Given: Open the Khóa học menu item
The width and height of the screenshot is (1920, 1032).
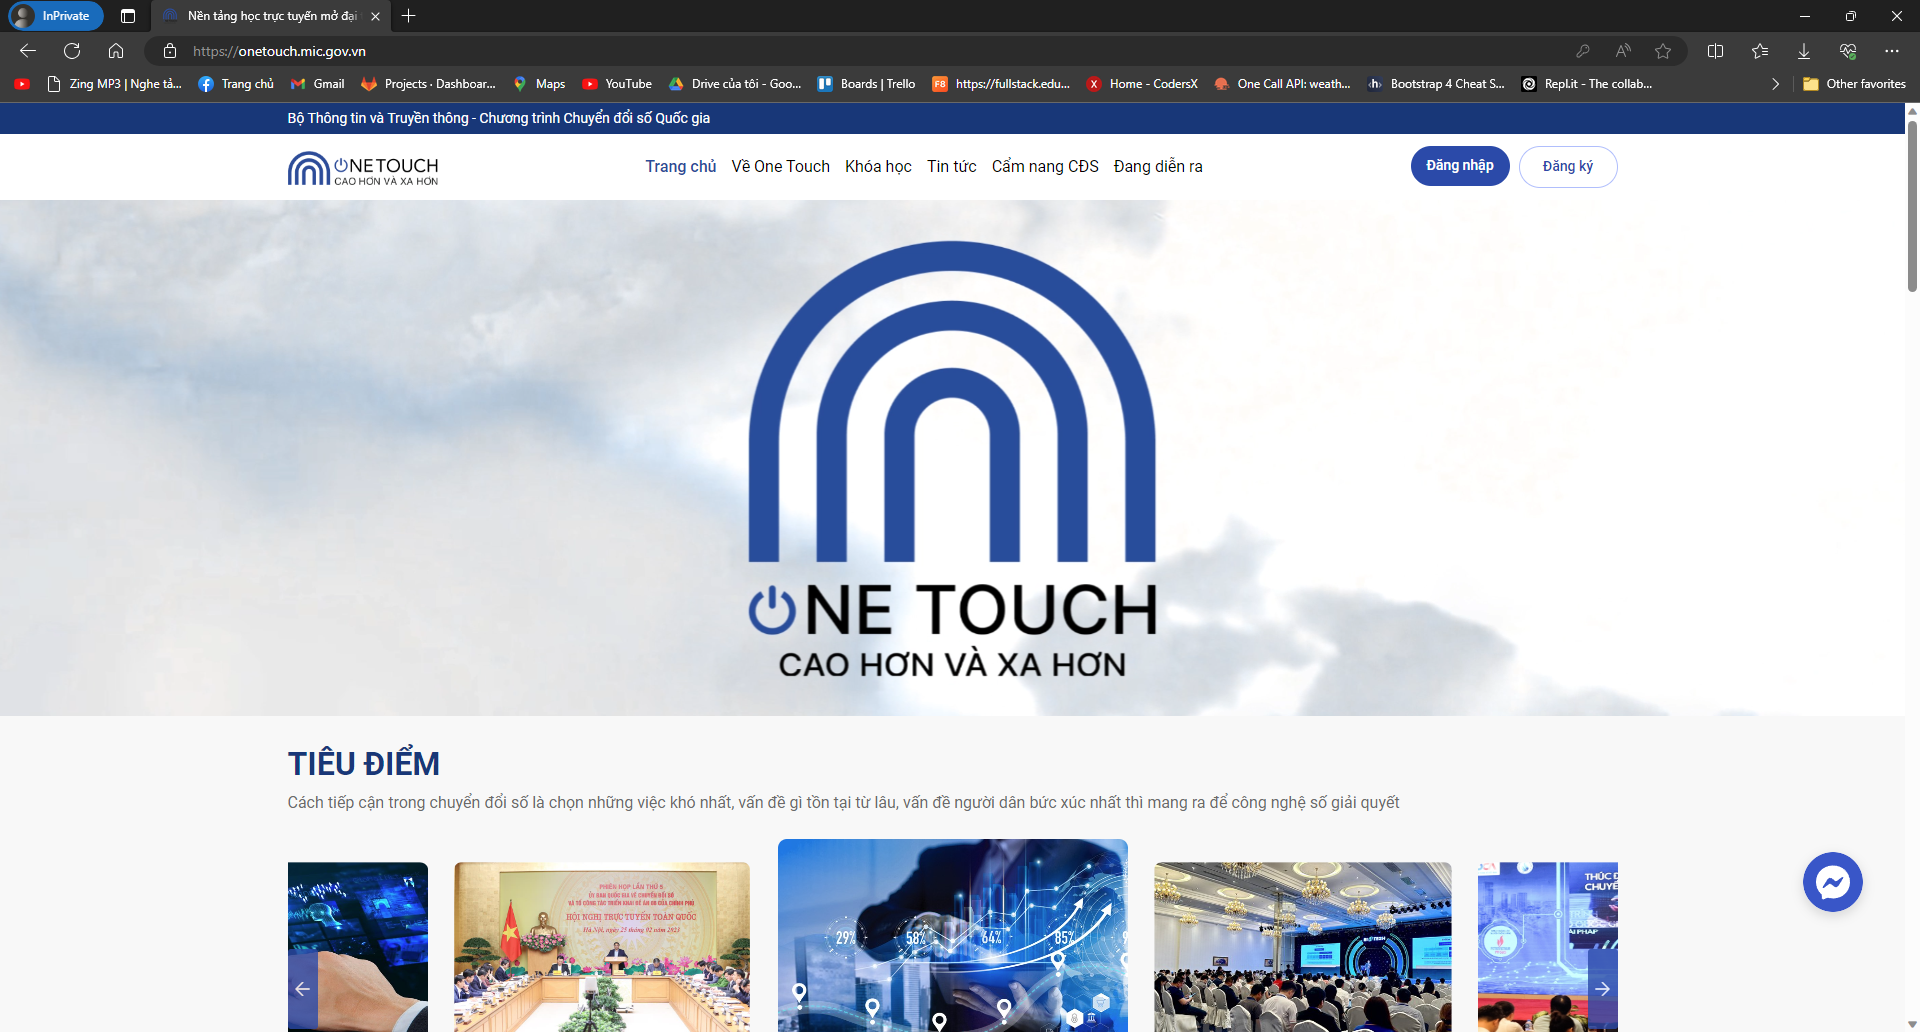Looking at the screenshot, I should coord(878,167).
